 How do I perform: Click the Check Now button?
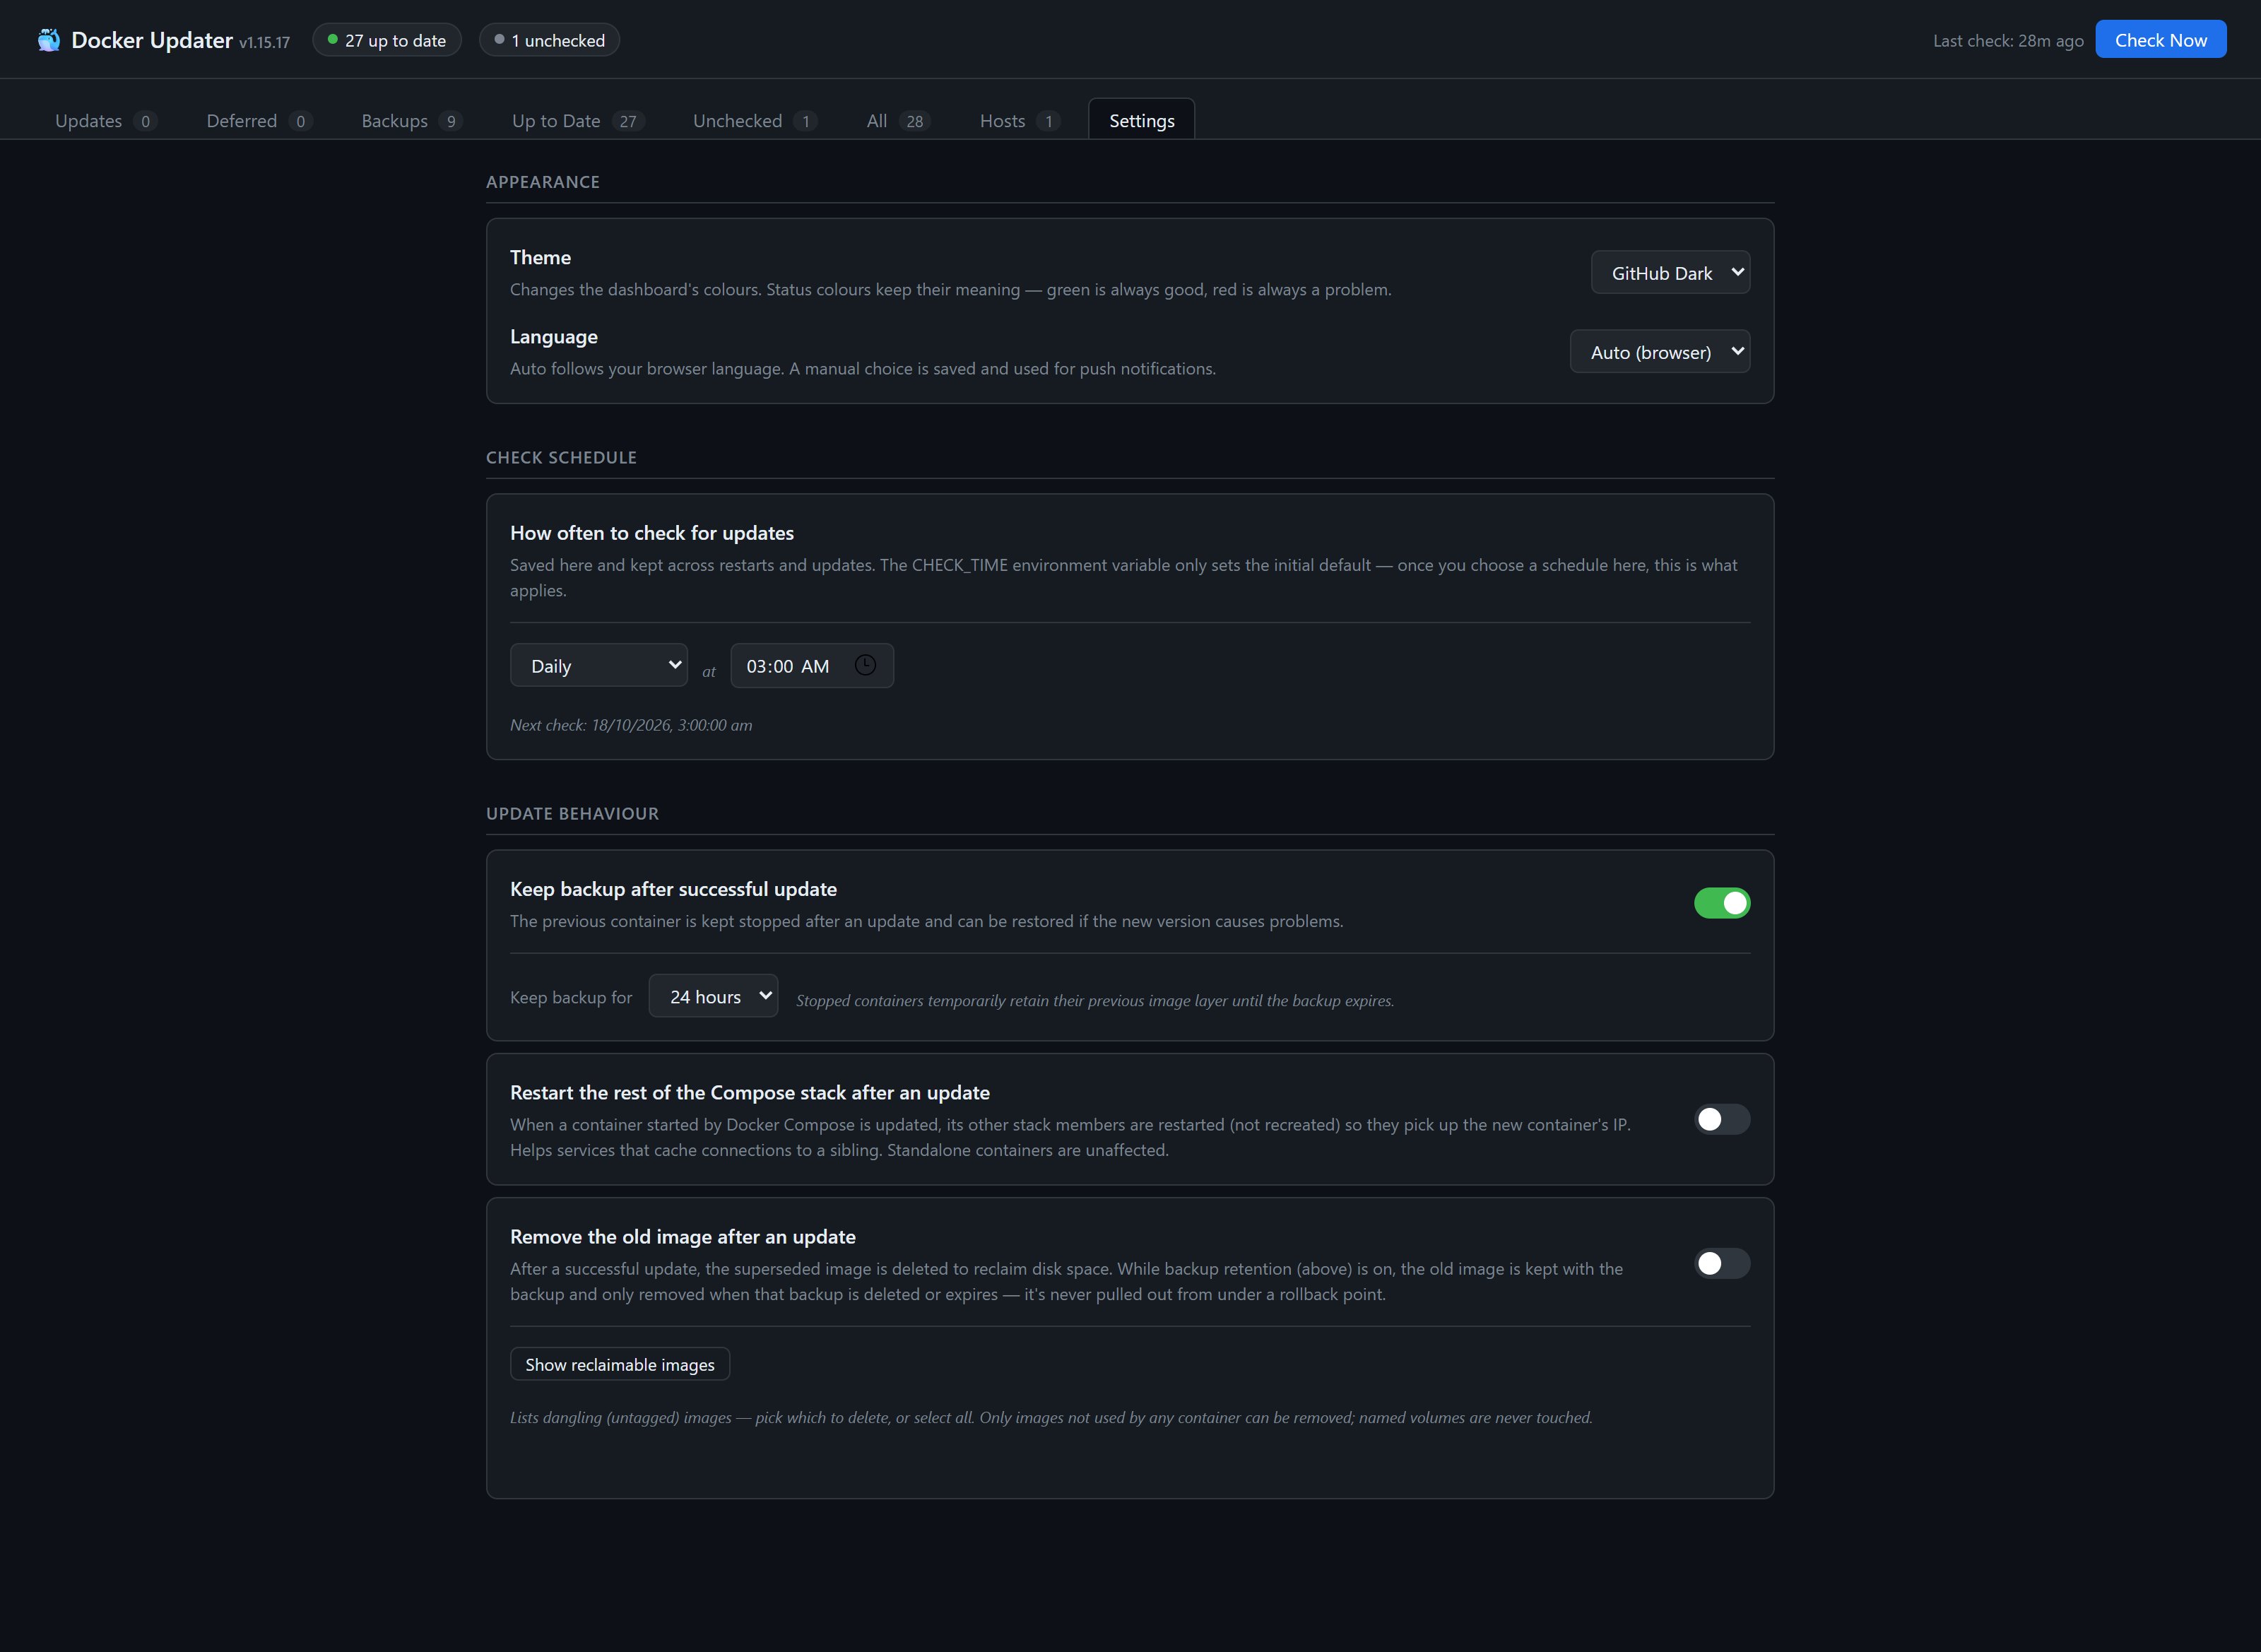coord(2160,40)
